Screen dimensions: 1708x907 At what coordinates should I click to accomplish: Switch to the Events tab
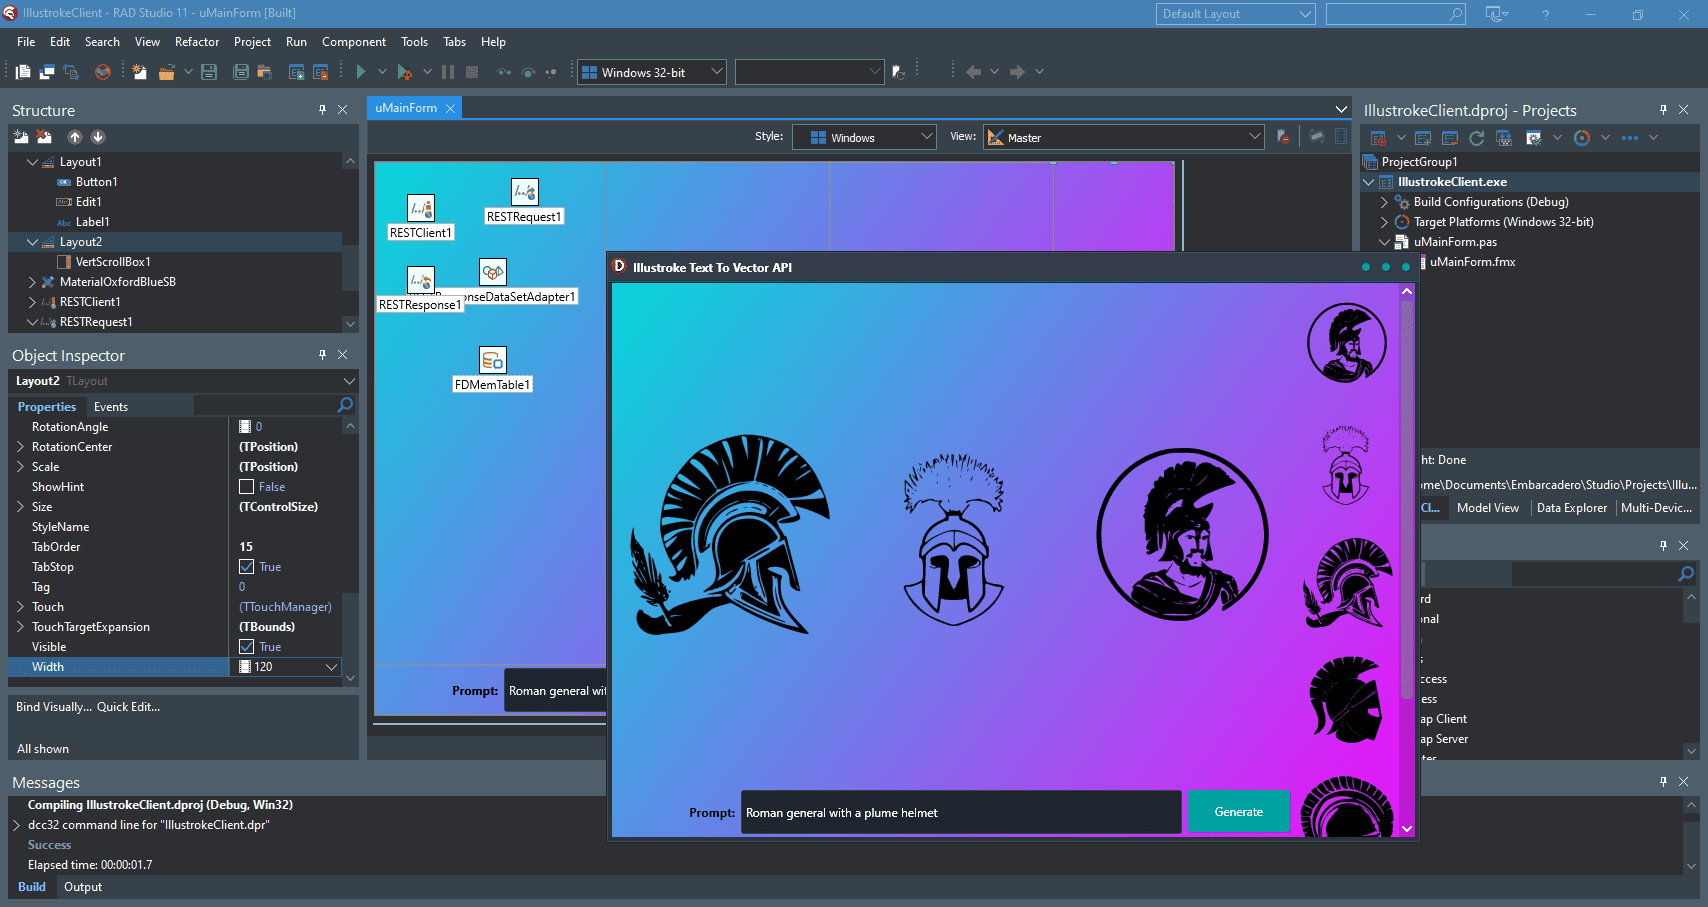click(x=111, y=407)
